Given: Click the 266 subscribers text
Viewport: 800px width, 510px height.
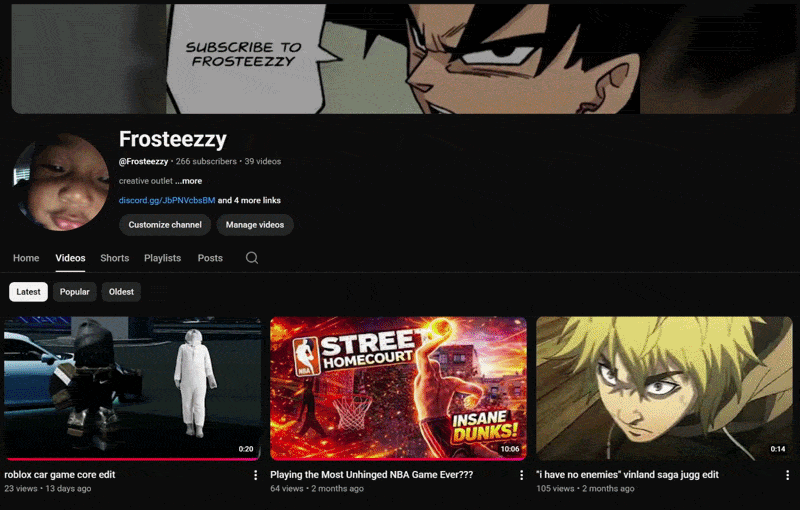Looking at the screenshot, I should coord(206,162).
